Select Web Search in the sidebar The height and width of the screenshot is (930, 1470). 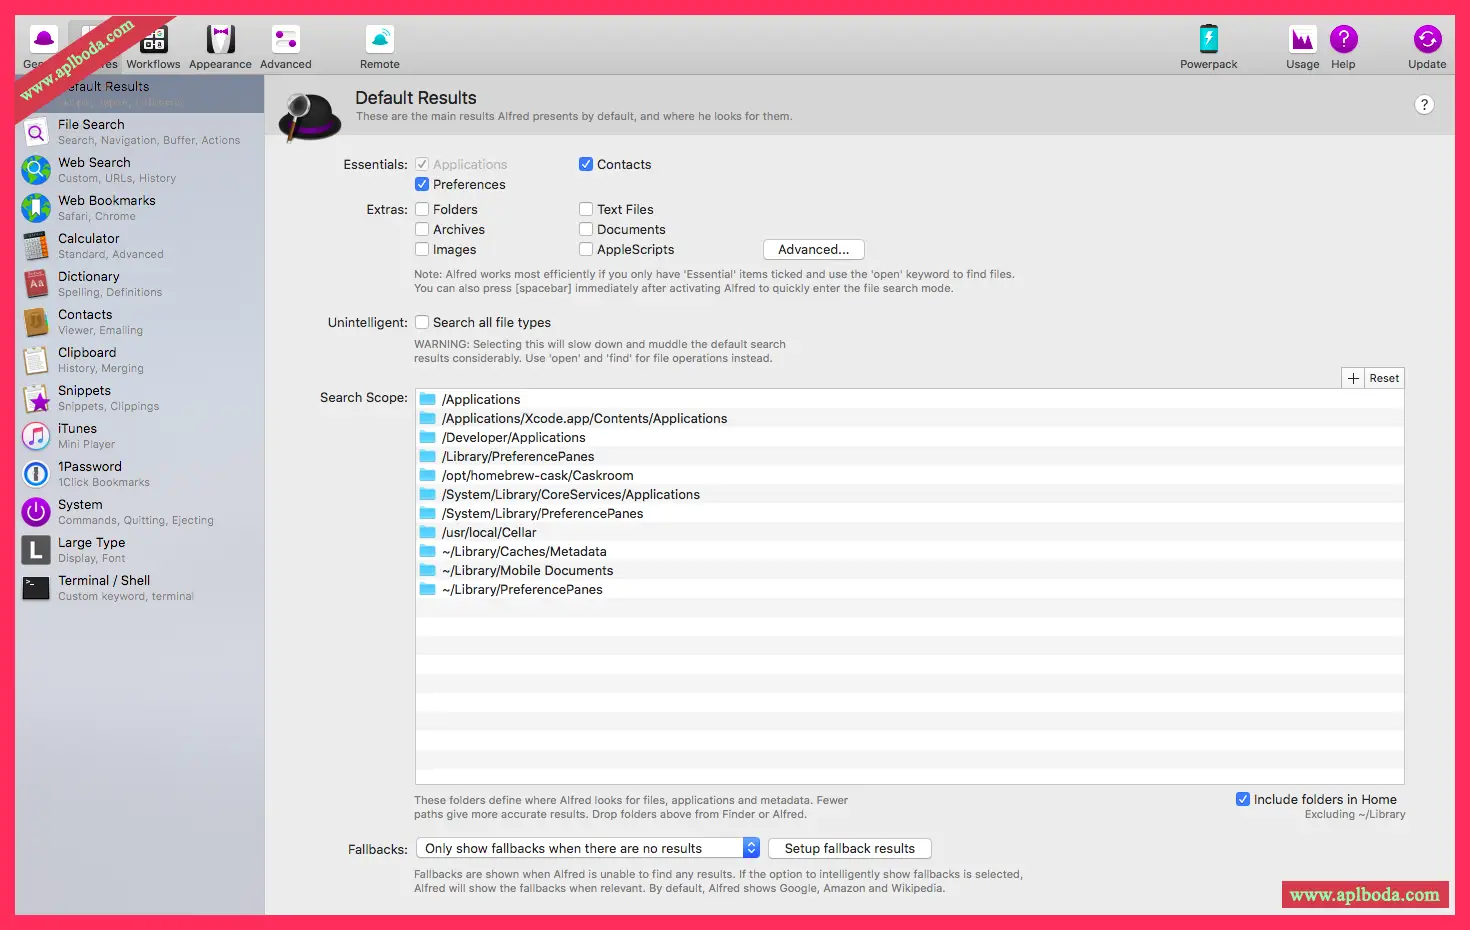point(94,169)
